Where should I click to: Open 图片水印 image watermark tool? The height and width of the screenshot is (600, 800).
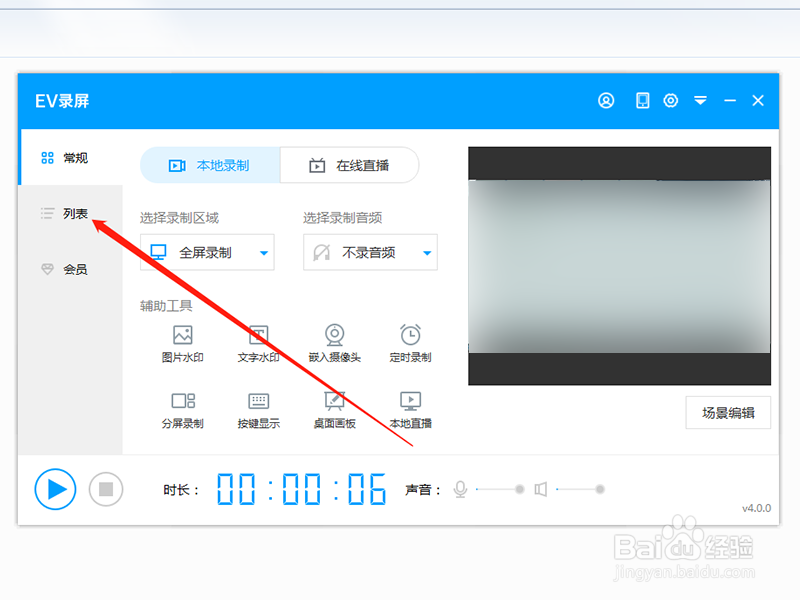click(183, 344)
